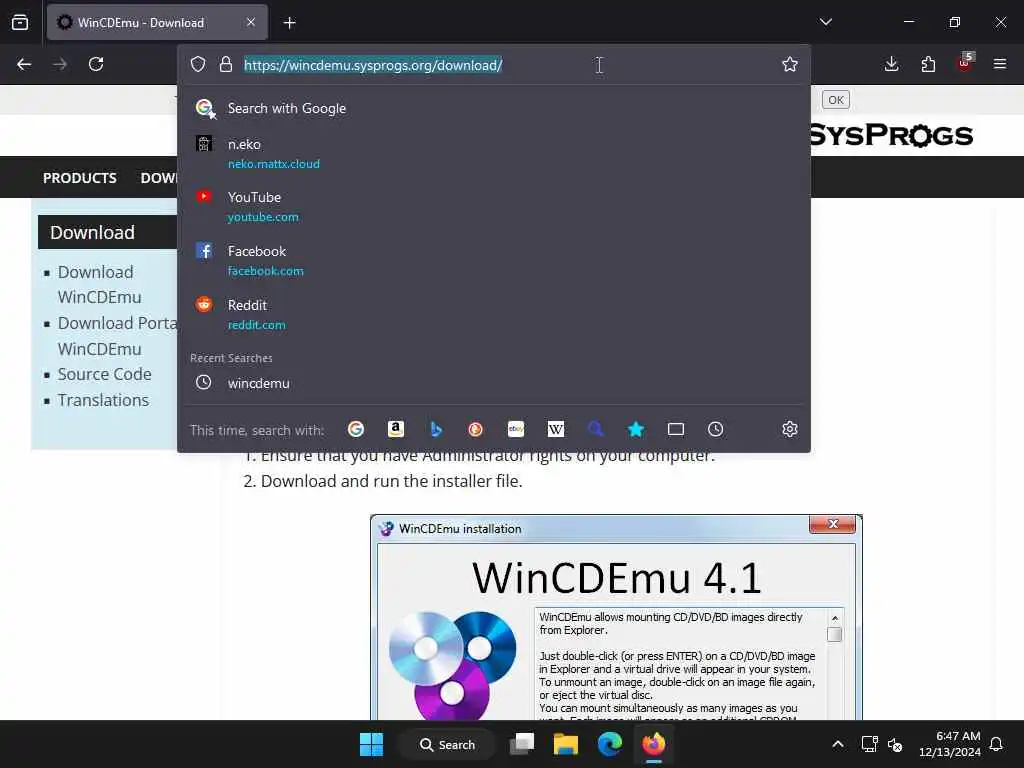
Task: Expand the list all tabs chevron
Action: (825, 22)
